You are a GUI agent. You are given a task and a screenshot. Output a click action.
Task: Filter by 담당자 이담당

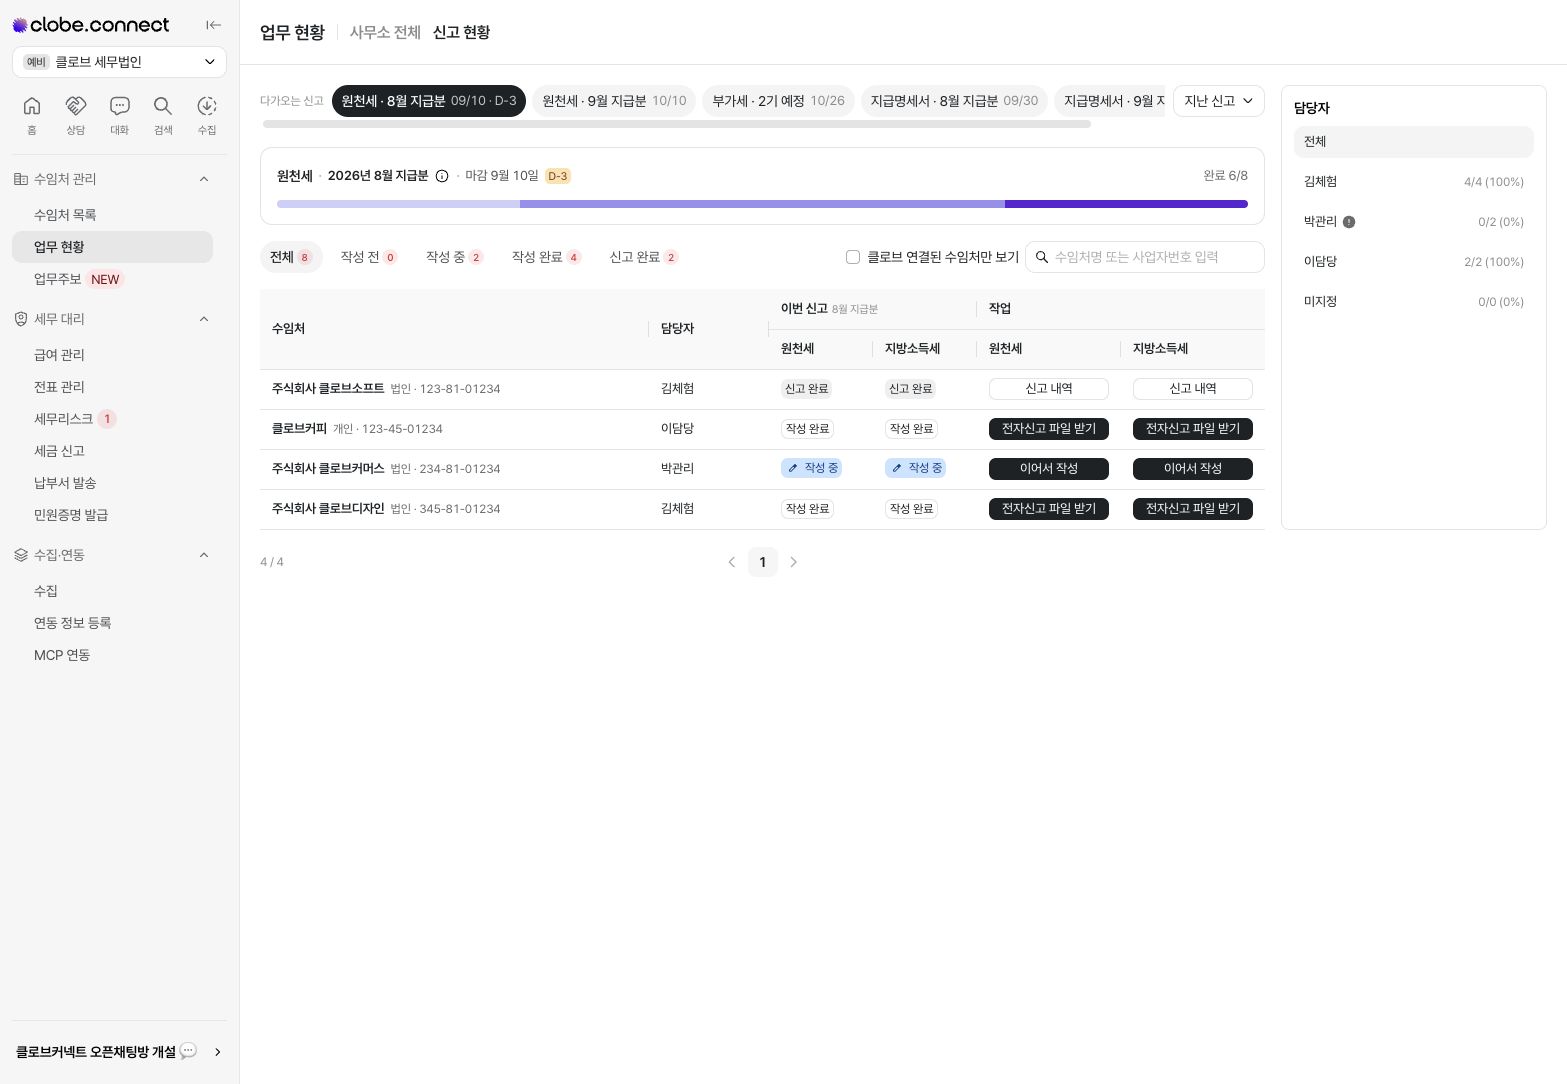click(x=1414, y=262)
